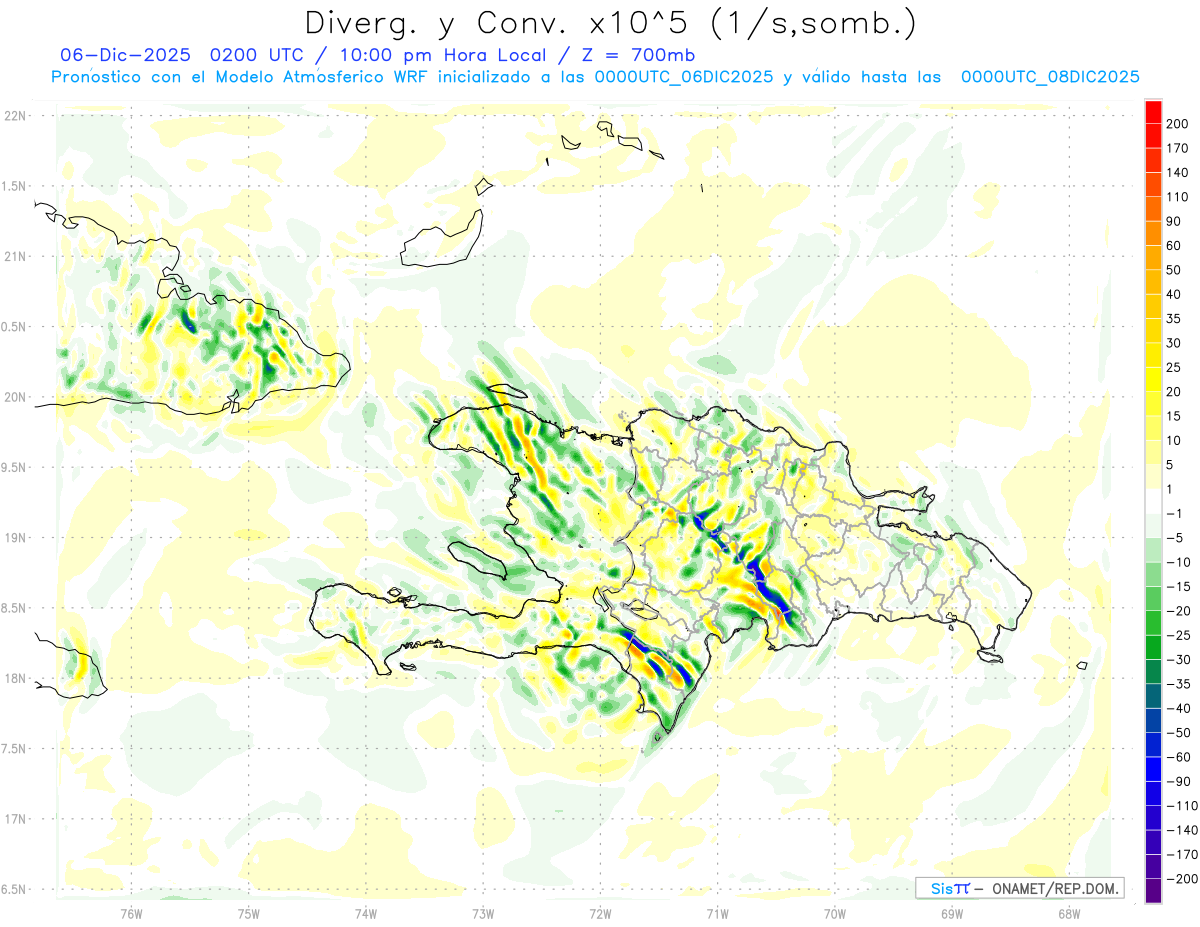Select the green swatch between -20 and -25
Viewport: 1200px width, 927px height.
point(1153,623)
